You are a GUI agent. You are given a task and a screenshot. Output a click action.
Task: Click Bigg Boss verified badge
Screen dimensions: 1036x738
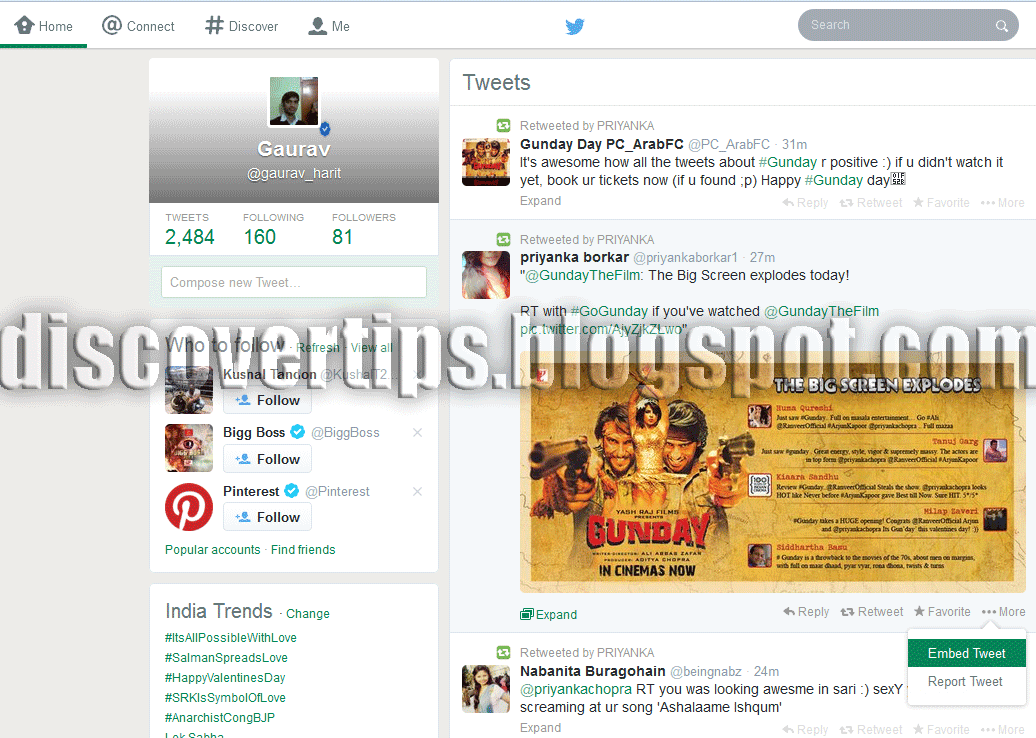(x=297, y=432)
